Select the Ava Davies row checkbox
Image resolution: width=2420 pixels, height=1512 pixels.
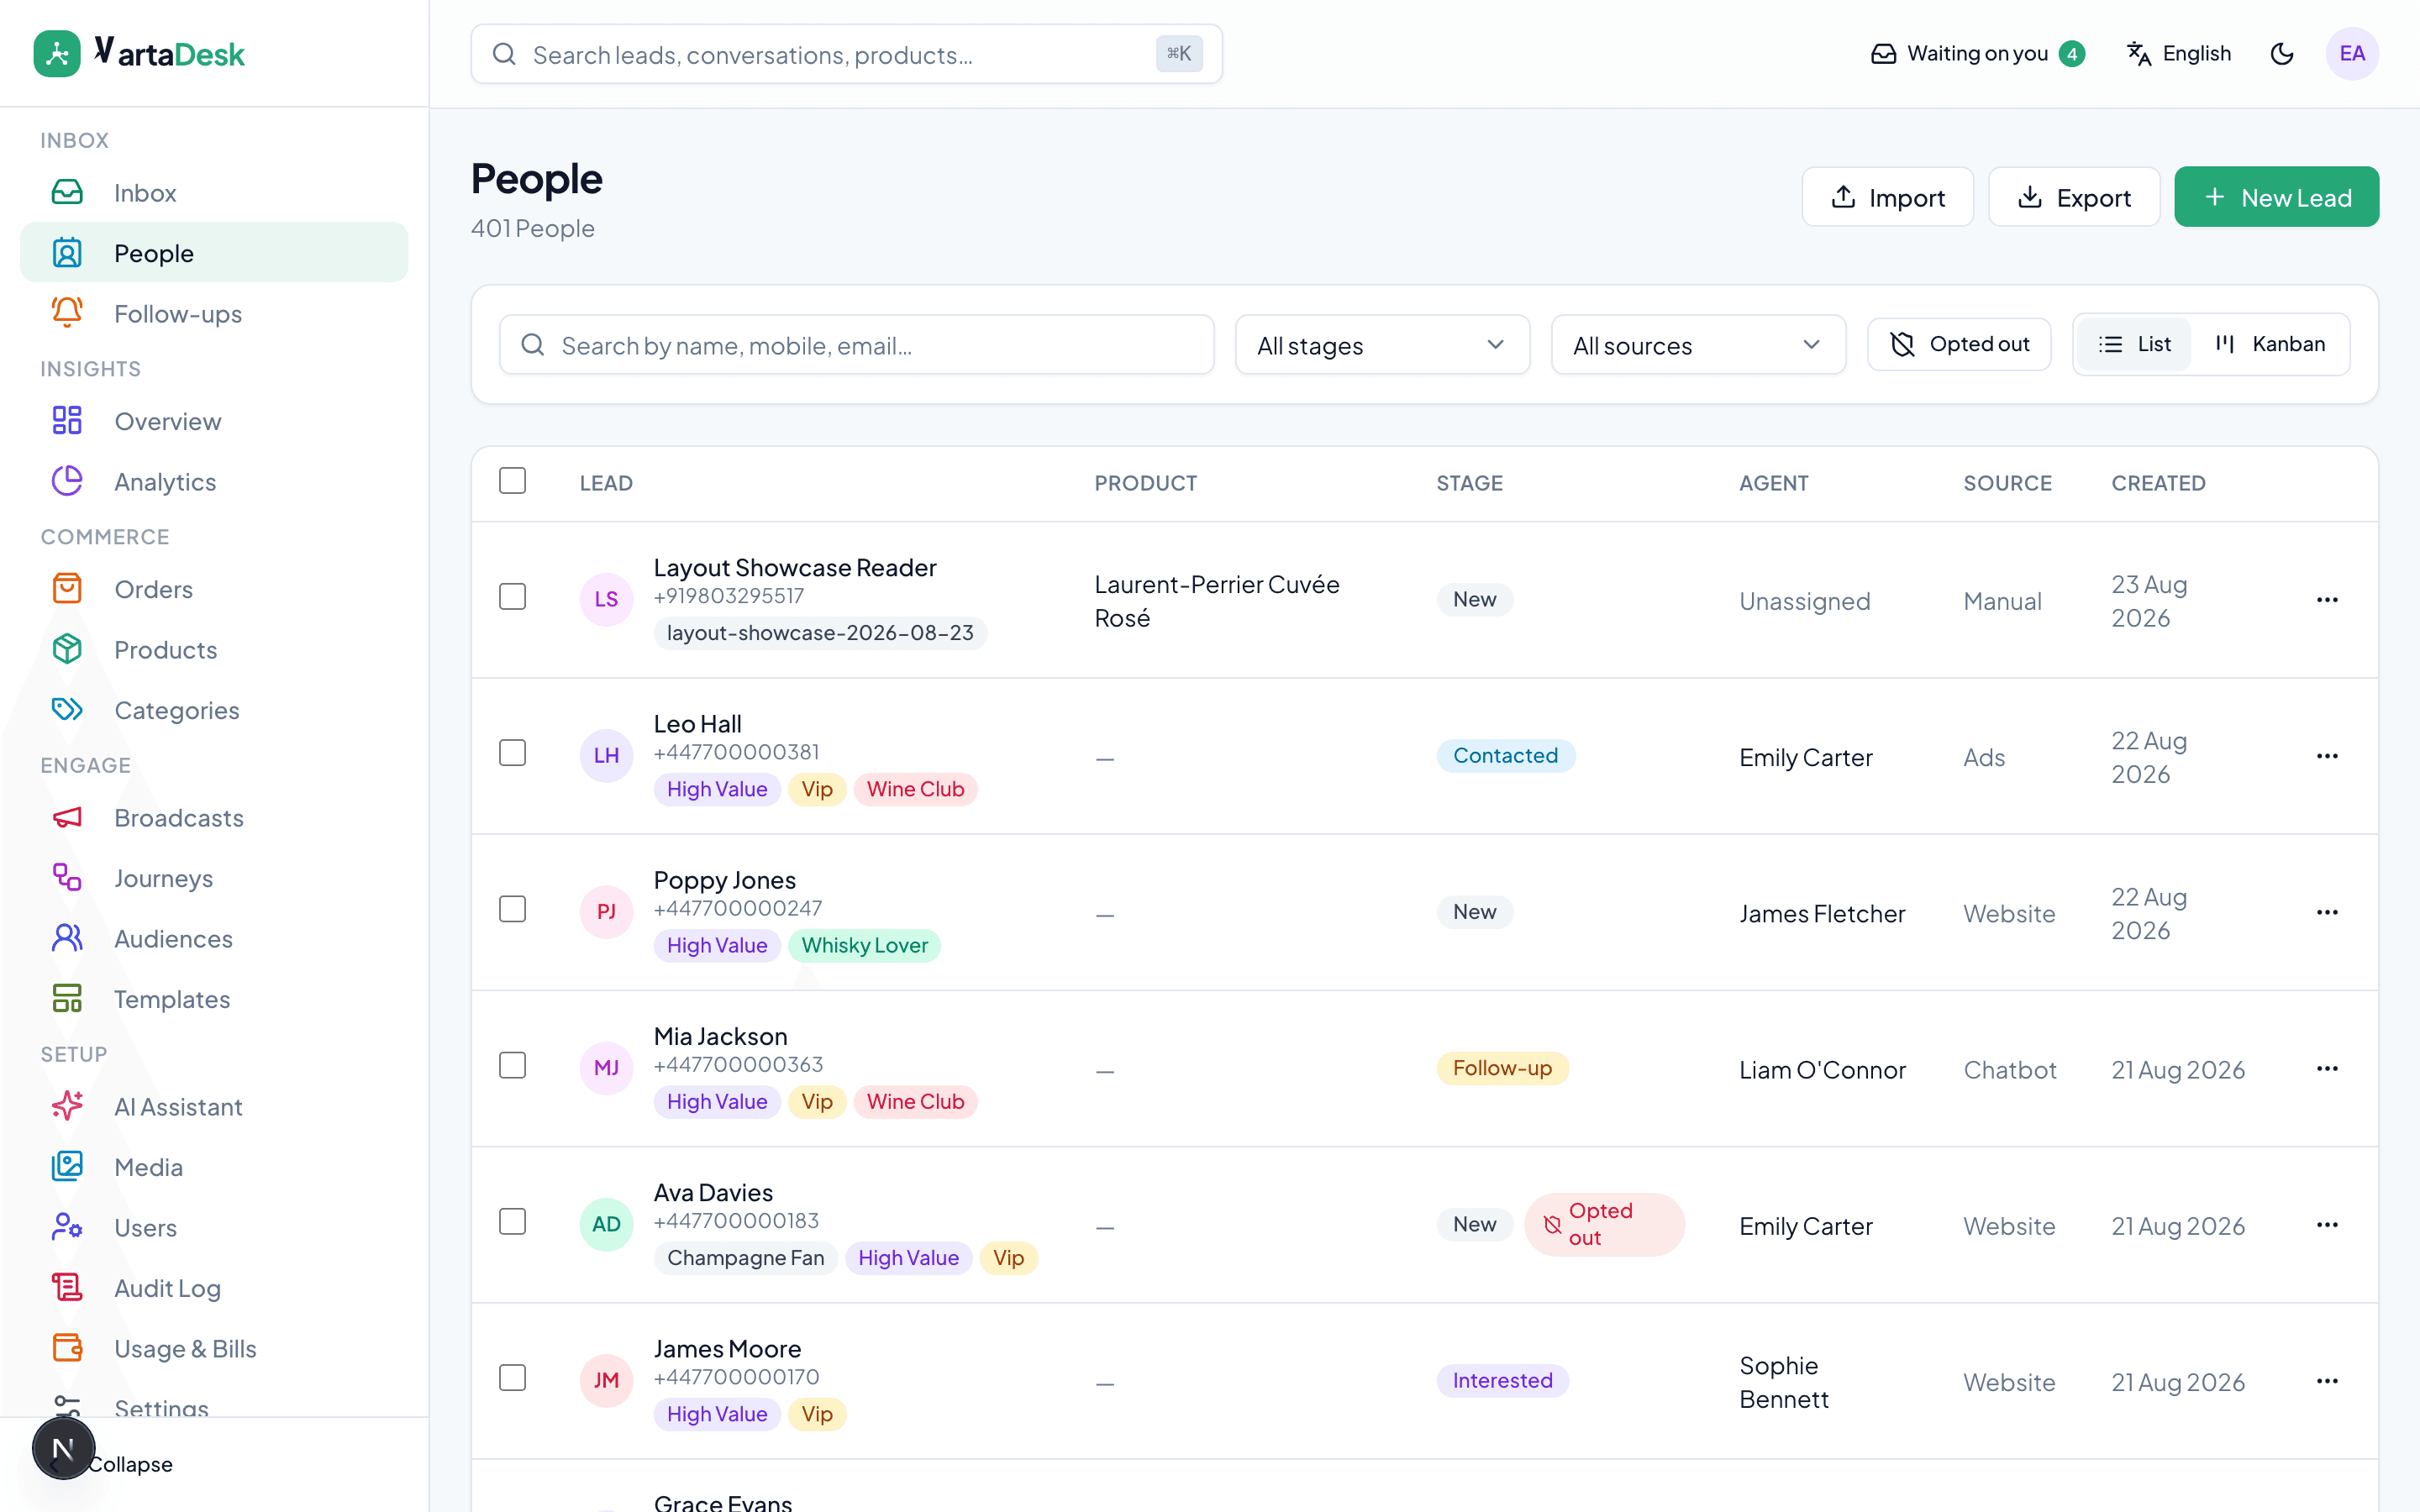click(x=512, y=1222)
